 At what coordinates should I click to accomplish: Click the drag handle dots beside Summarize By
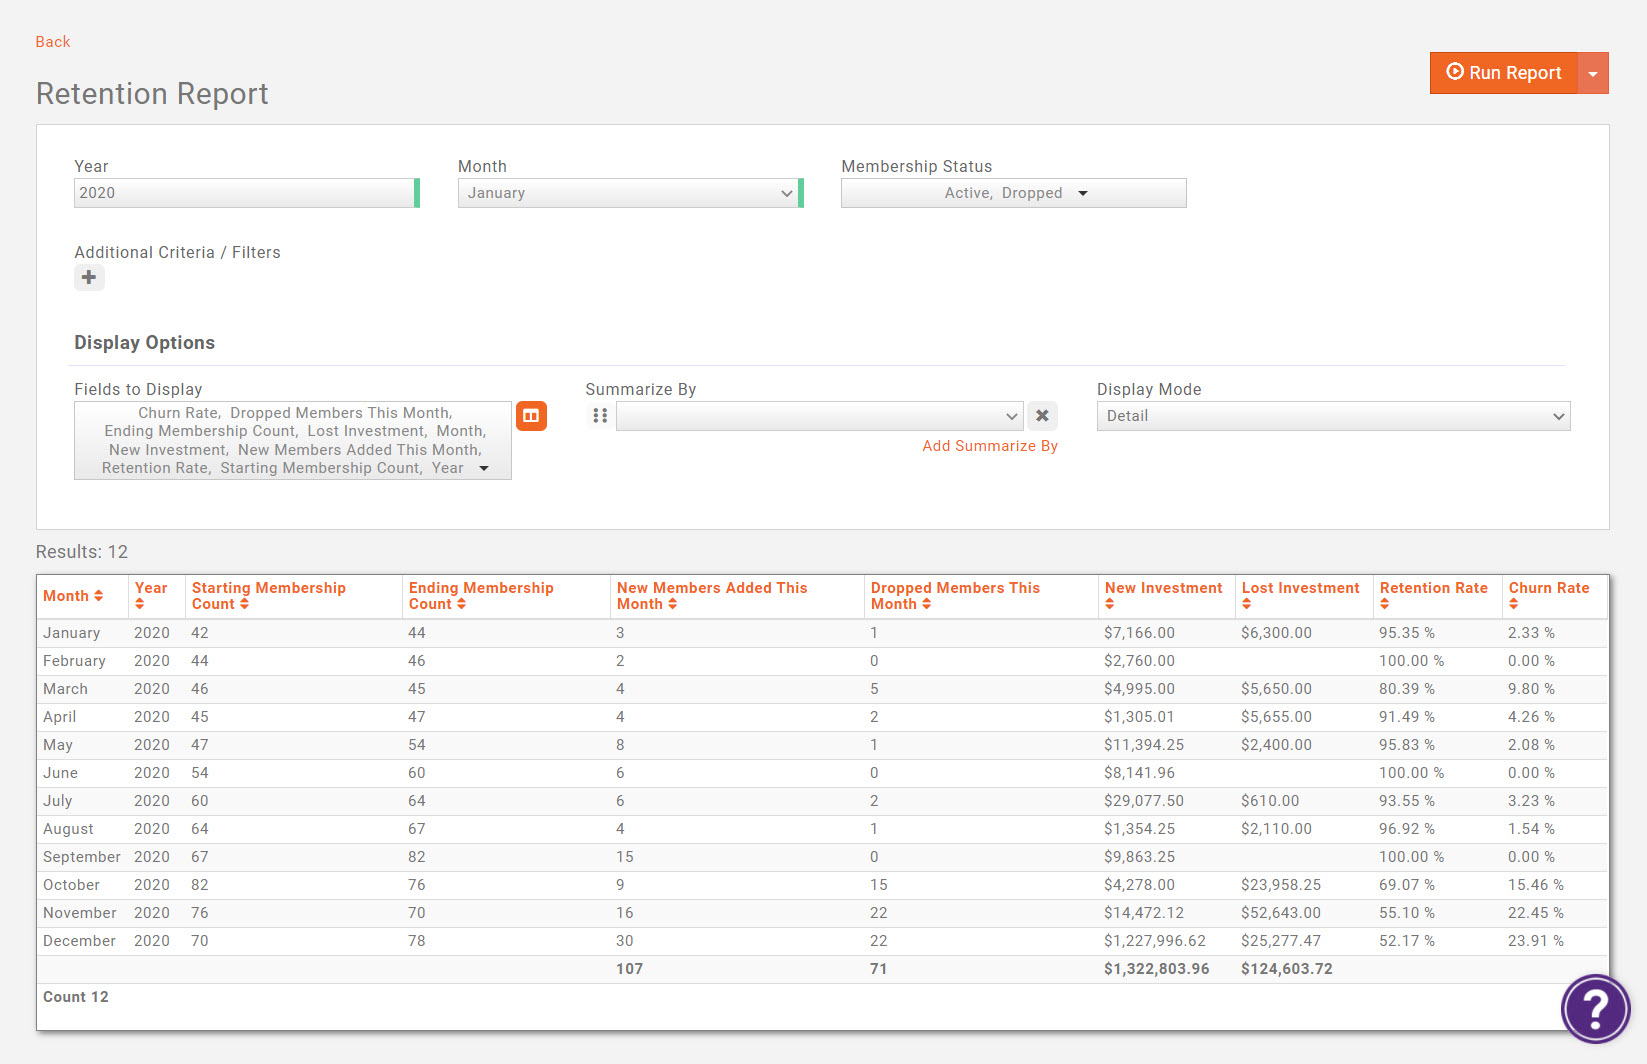pyautogui.click(x=600, y=416)
